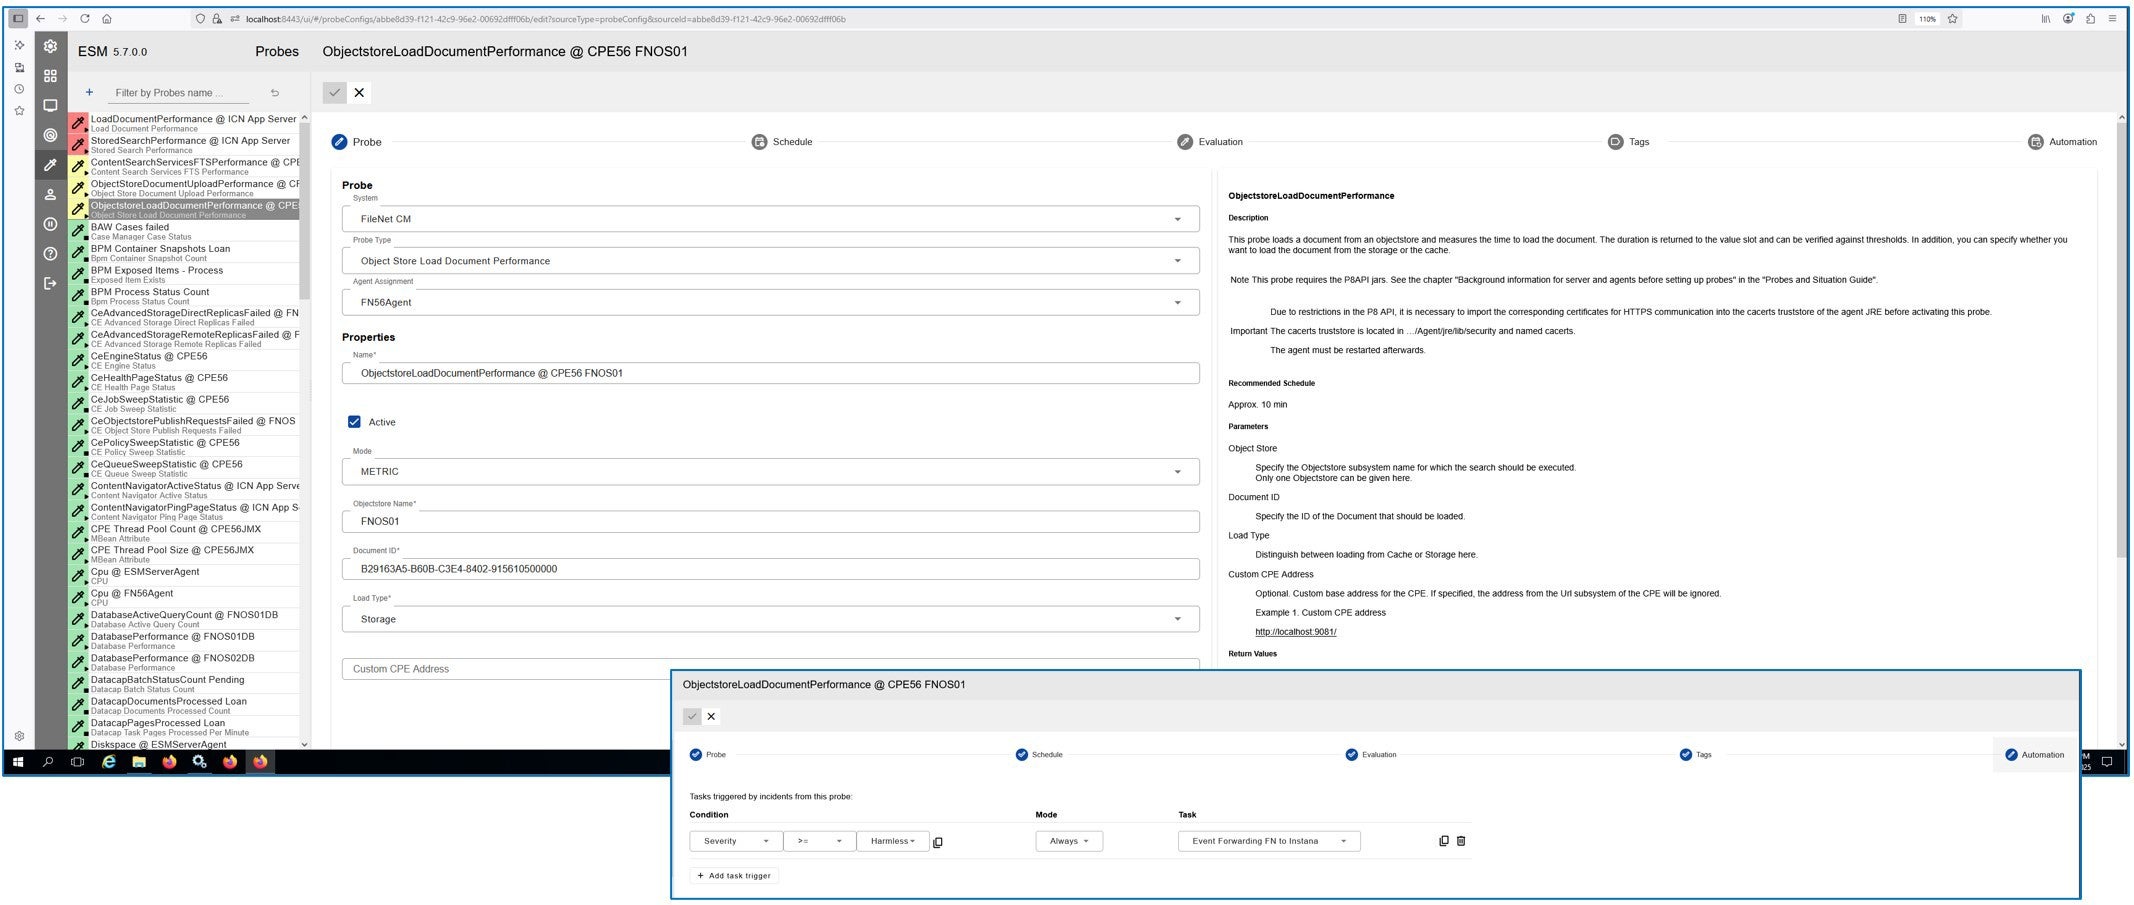Viewport: 2134px width, 905px height.
Task: Select Schedule step in Automation overlay panel
Action: [x=1039, y=755]
